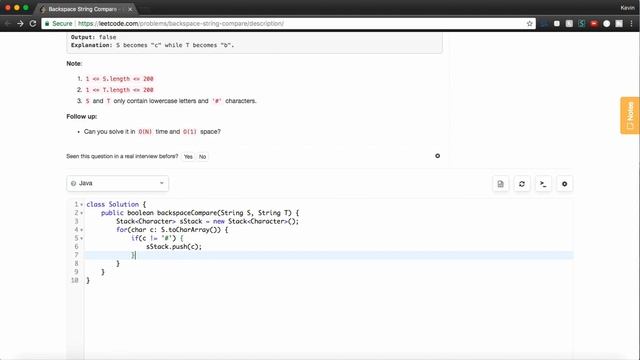Click the round white extension icon
This screenshot has width=640, height=360.
pyautogui.click(x=607, y=24)
